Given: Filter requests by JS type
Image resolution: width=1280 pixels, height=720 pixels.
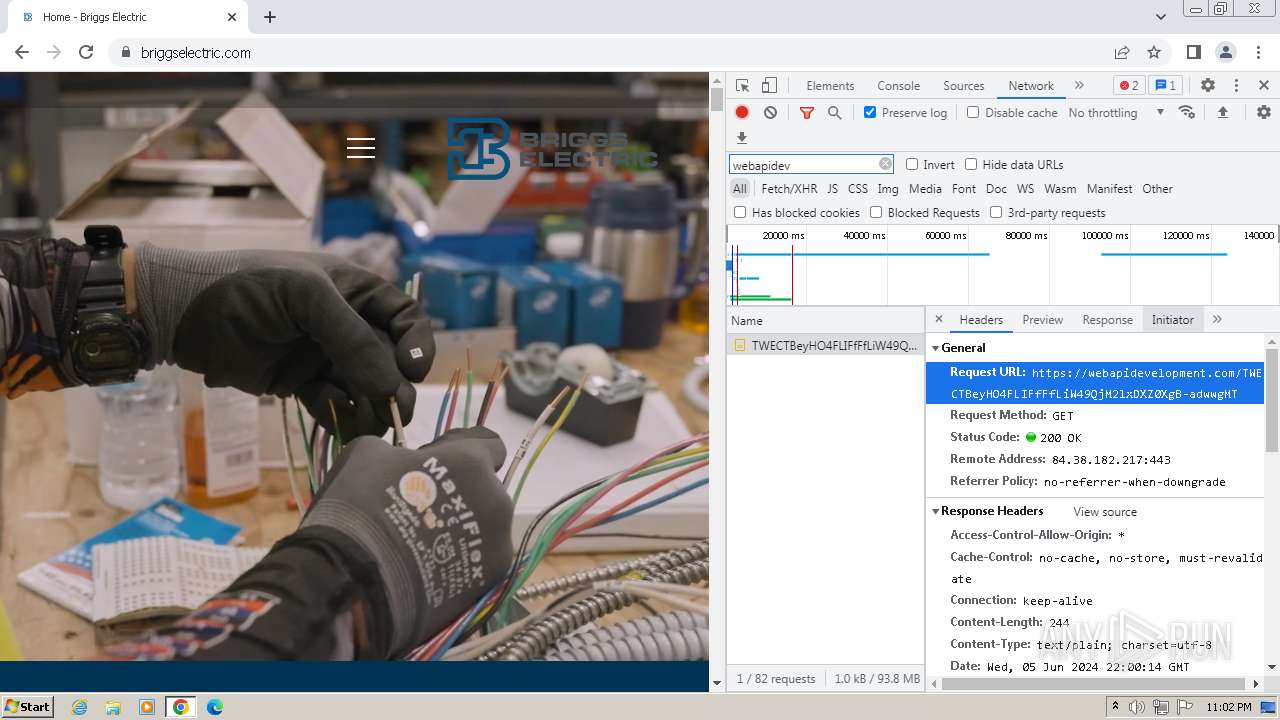Looking at the screenshot, I should click(832, 189).
